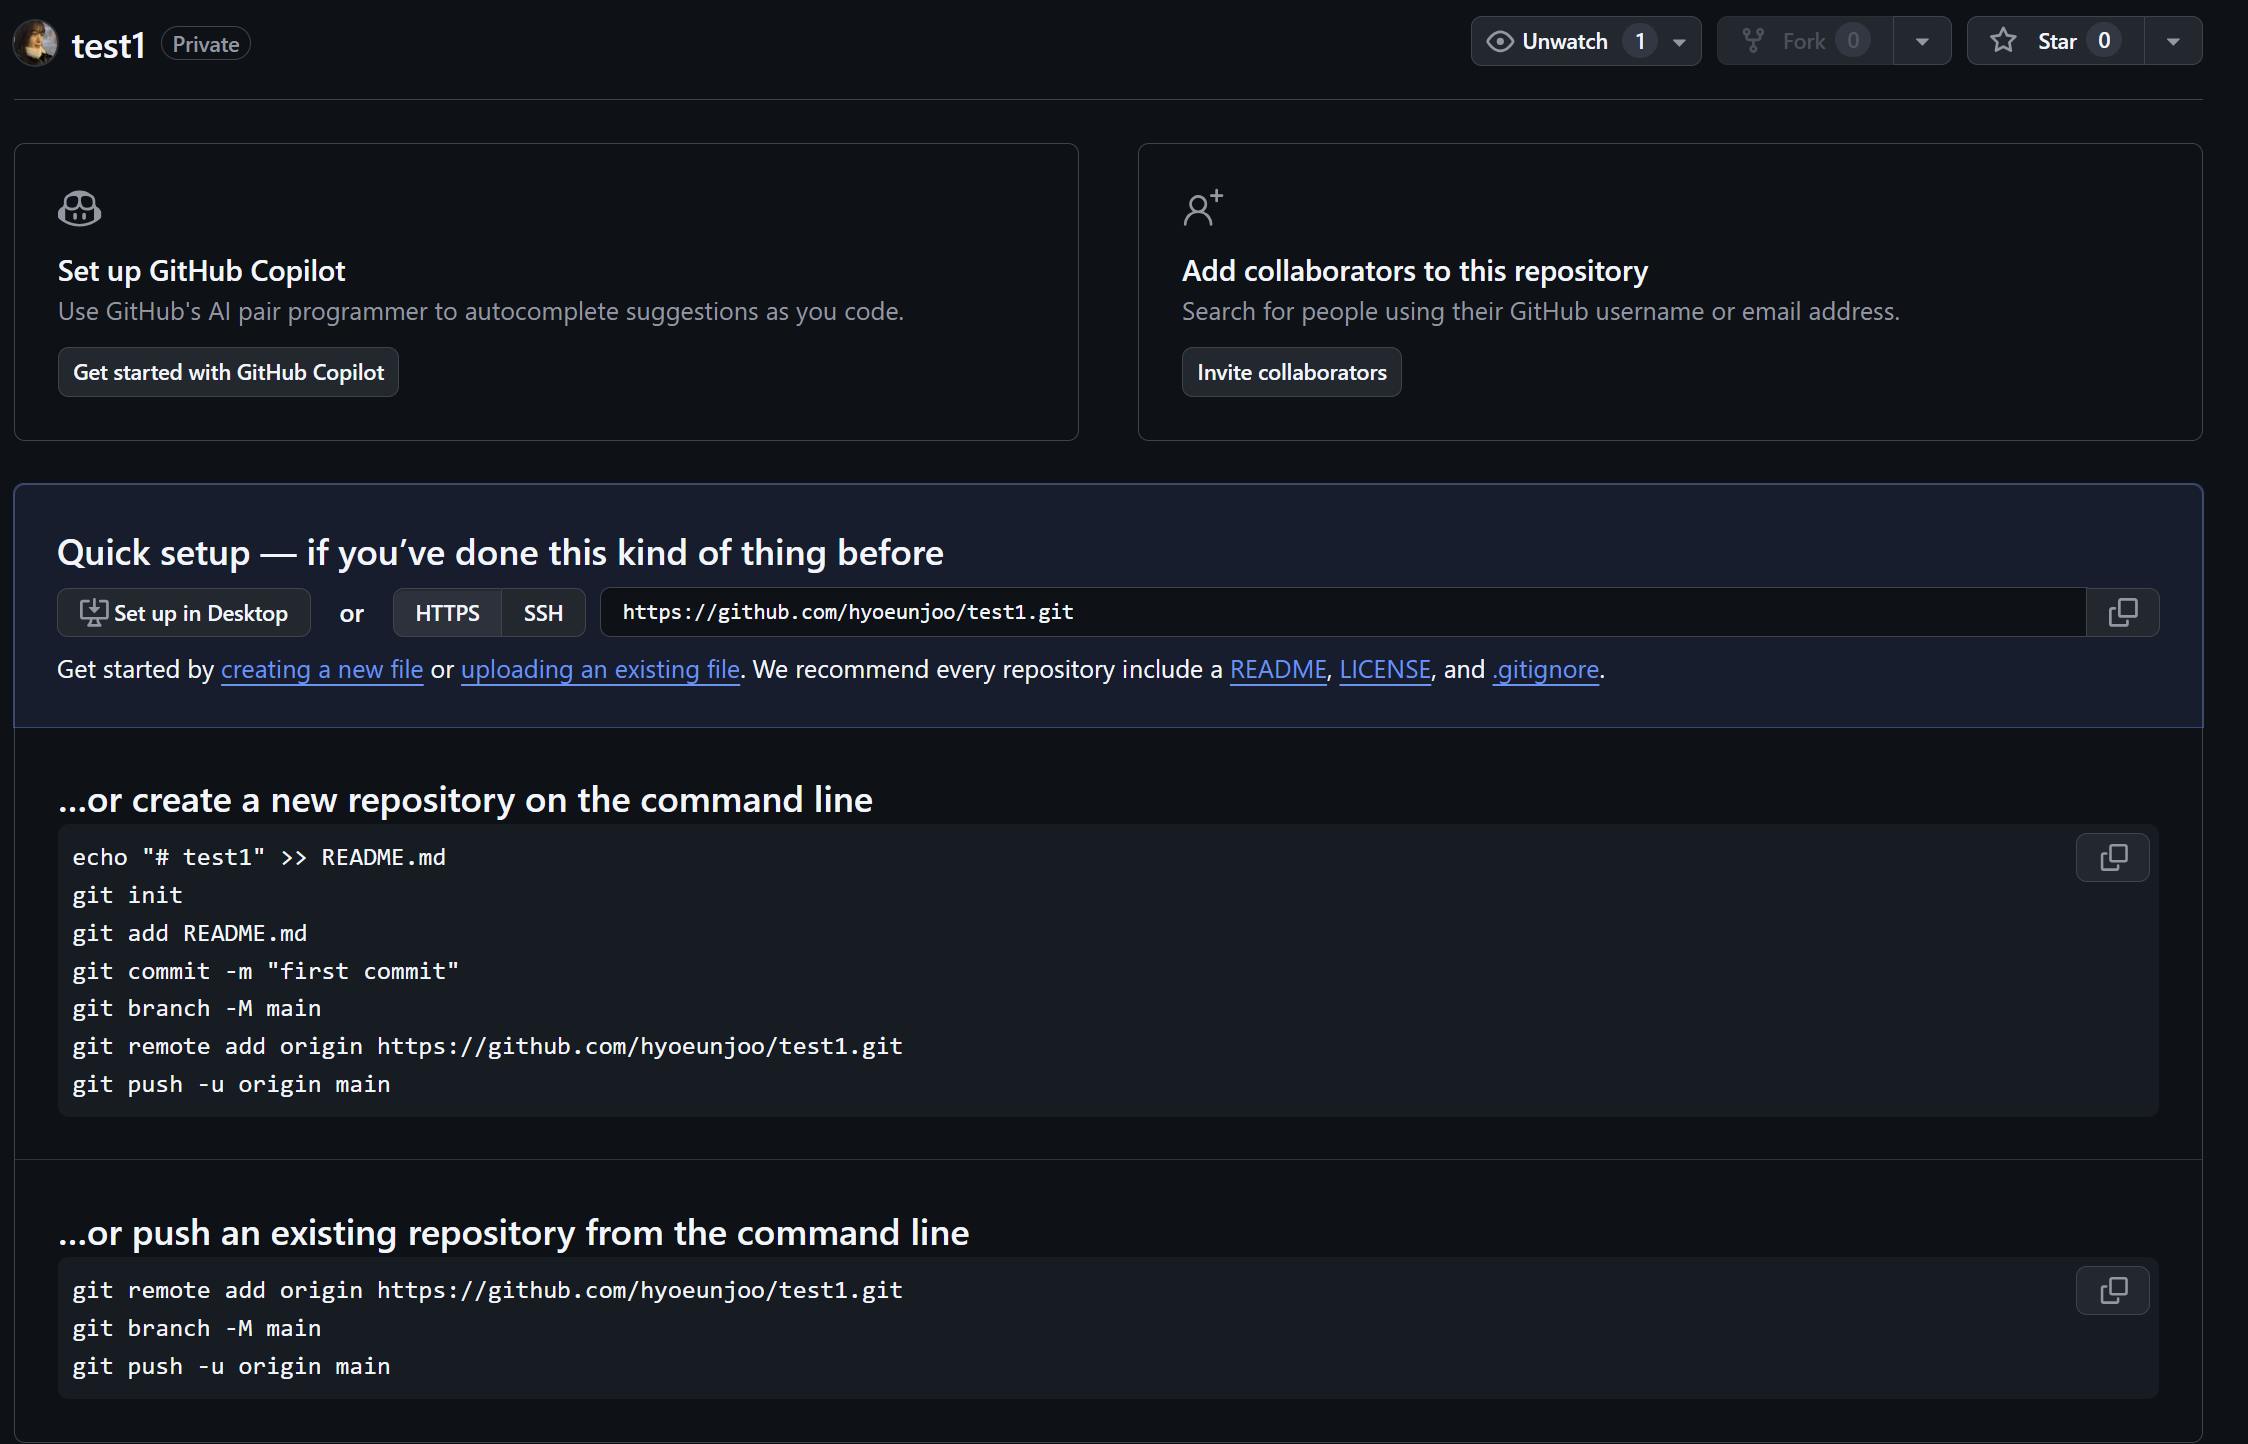Expand the Unwatch notifications dropdown arrow
The height and width of the screenshot is (1444, 2248).
[1680, 42]
